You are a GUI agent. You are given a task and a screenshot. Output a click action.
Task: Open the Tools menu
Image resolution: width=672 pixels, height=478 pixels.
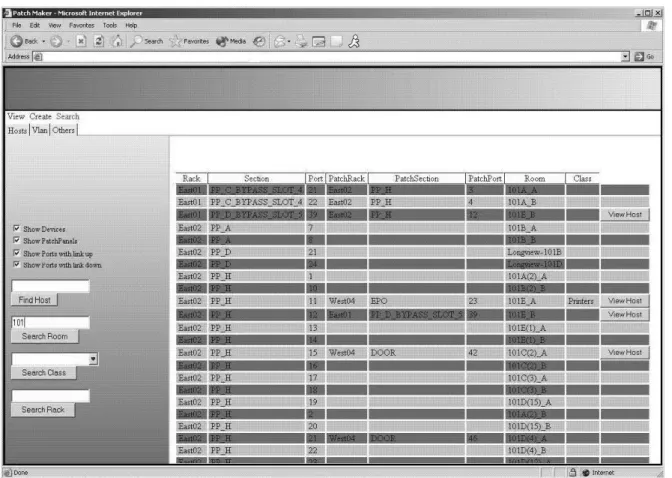tap(110, 25)
